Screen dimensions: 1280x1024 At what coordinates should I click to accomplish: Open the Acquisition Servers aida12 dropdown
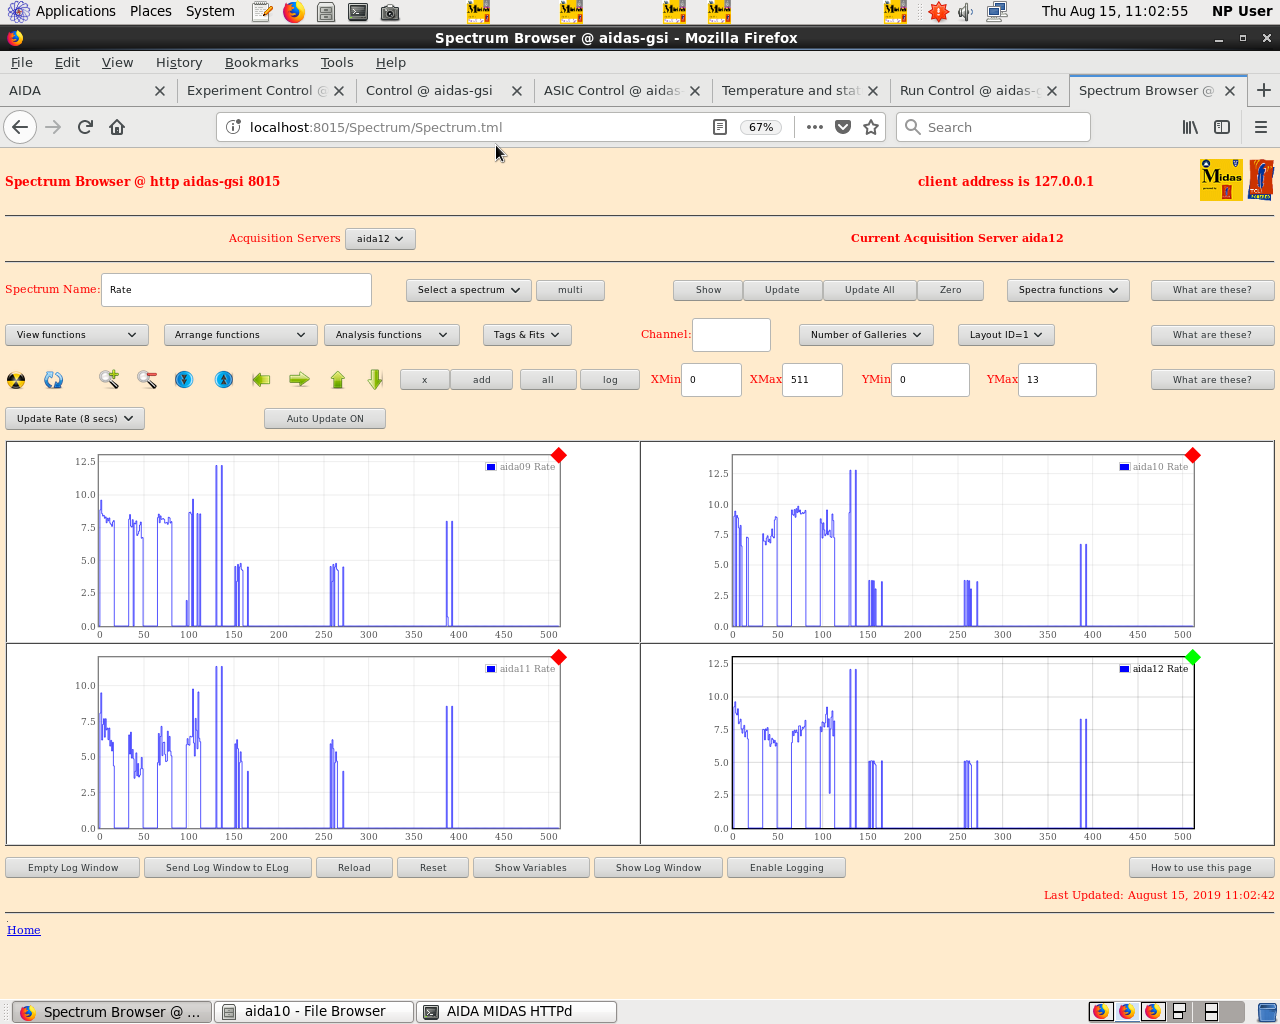380,239
